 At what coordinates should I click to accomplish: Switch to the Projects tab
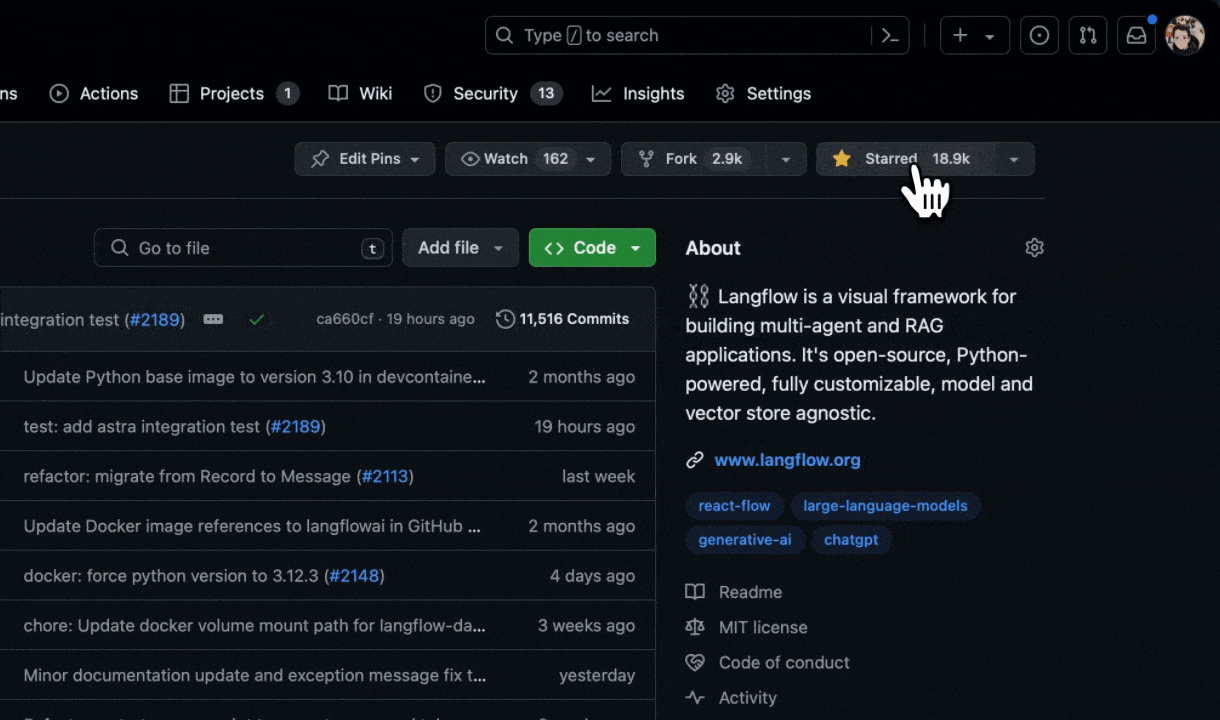click(x=234, y=94)
